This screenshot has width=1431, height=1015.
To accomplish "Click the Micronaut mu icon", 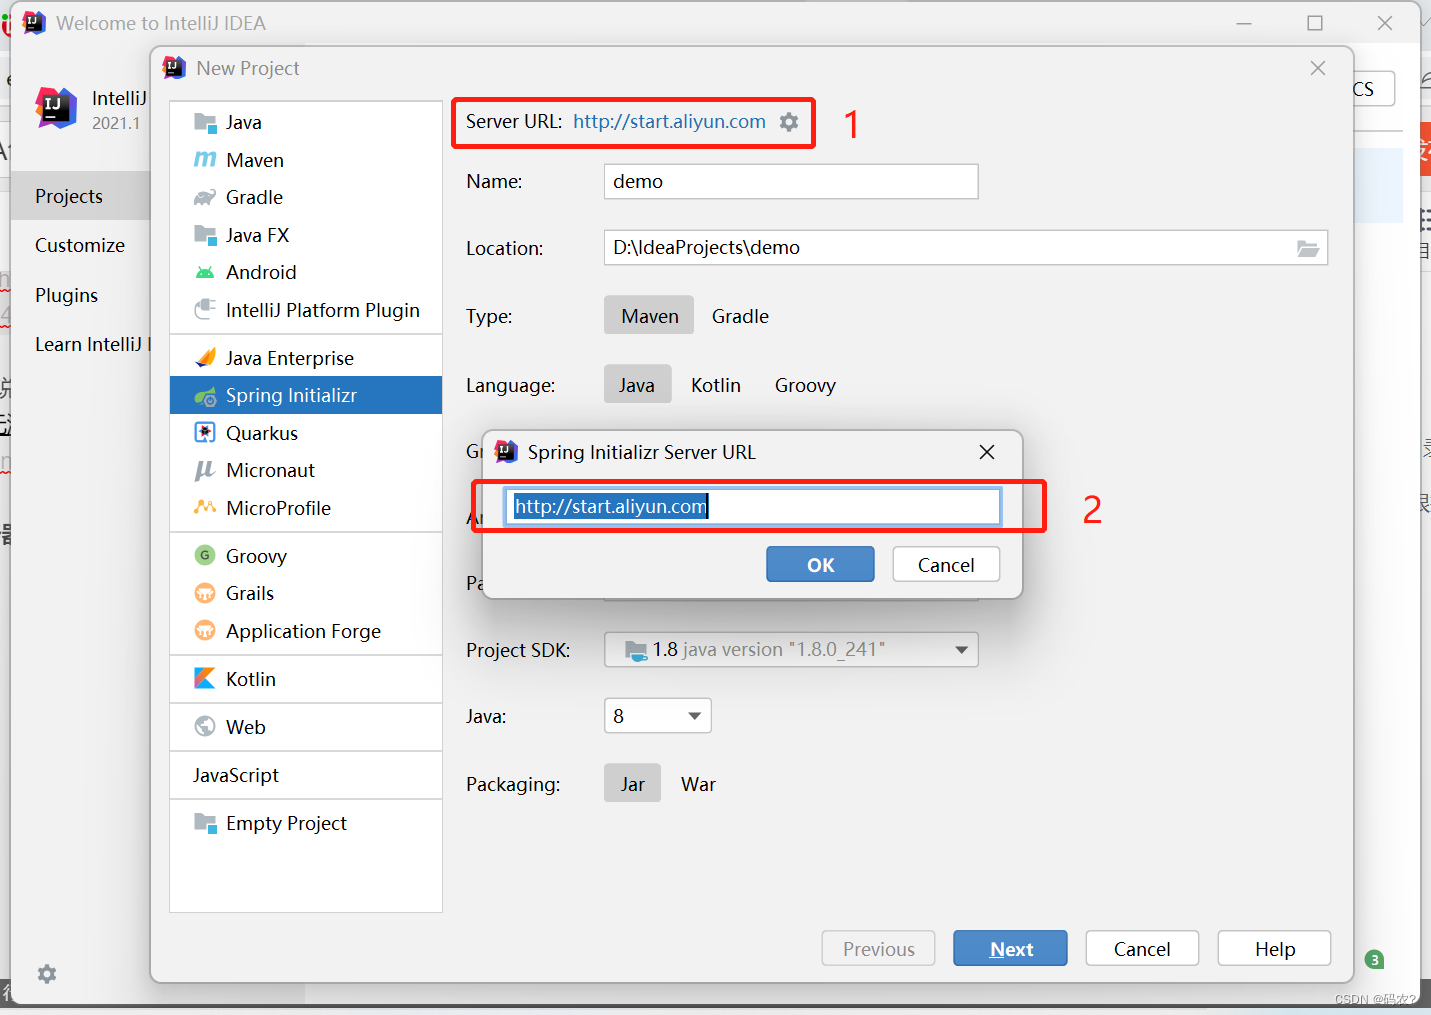I will (205, 470).
